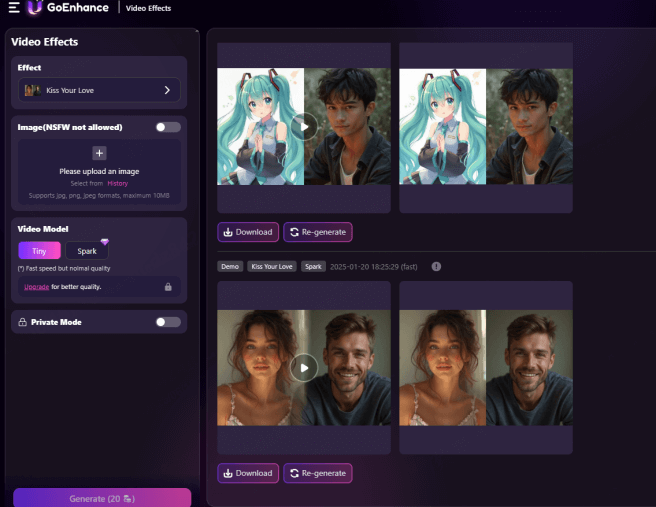Viewport: 656px width, 507px height.
Task: Click the info exclamation icon
Action: 436,266
